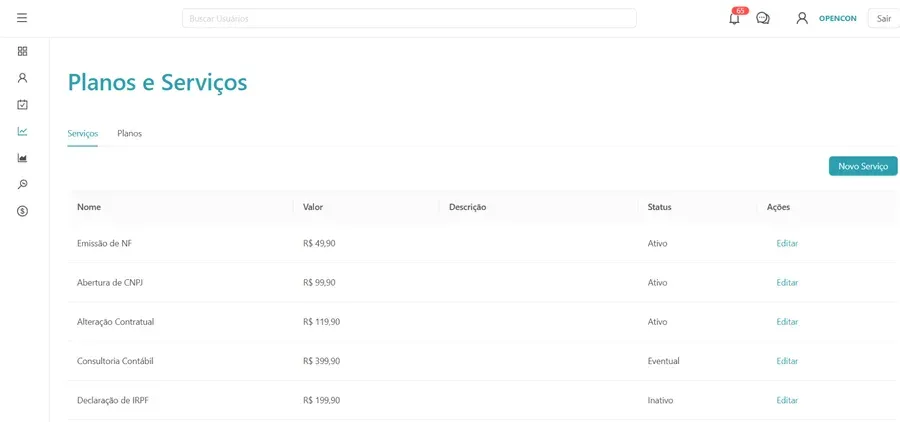Open the users icon in sidebar
This screenshot has width=900, height=422.
(22, 78)
